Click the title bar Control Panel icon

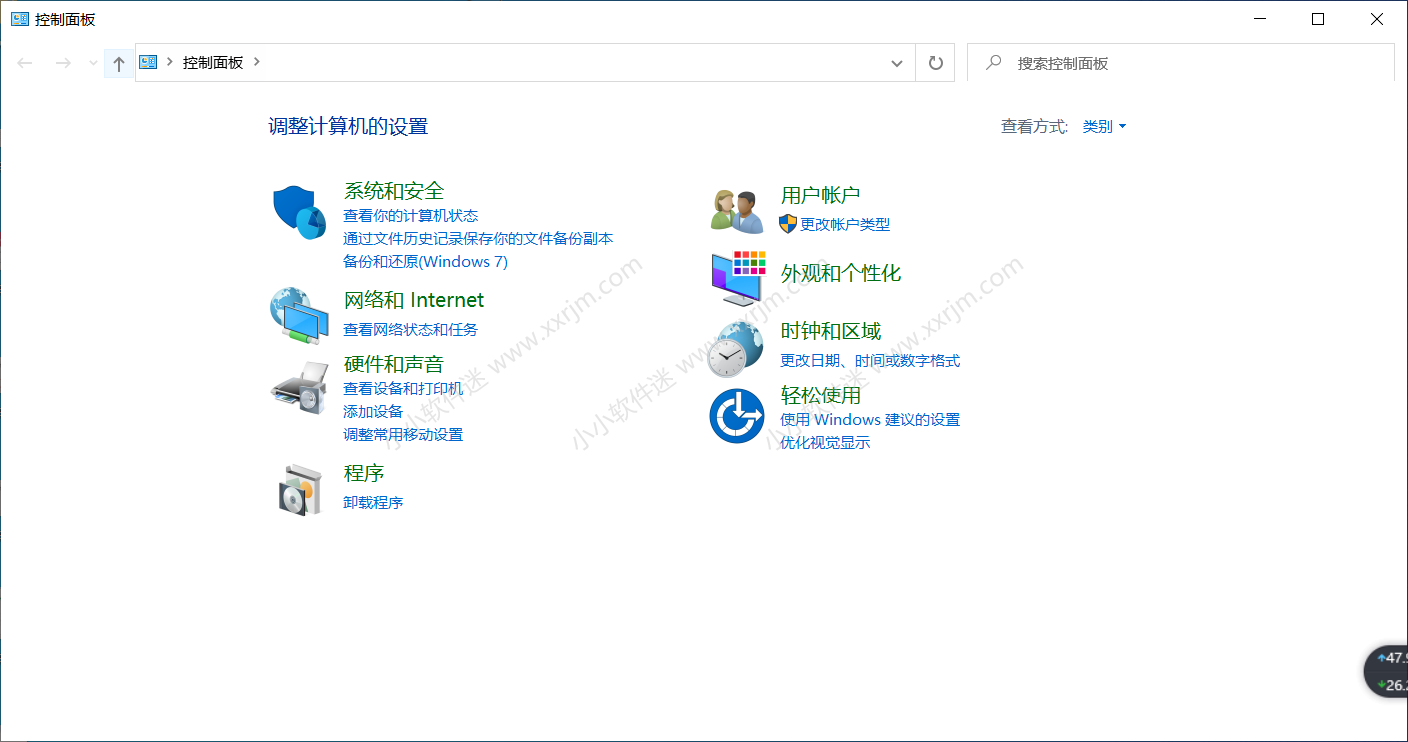(x=19, y=19)
